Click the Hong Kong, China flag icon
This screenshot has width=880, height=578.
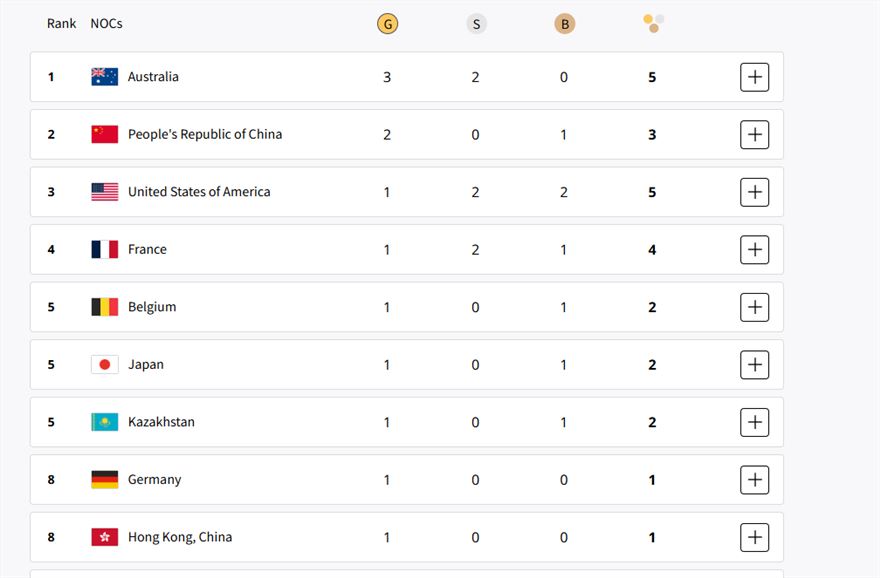[x=104, y=537]
